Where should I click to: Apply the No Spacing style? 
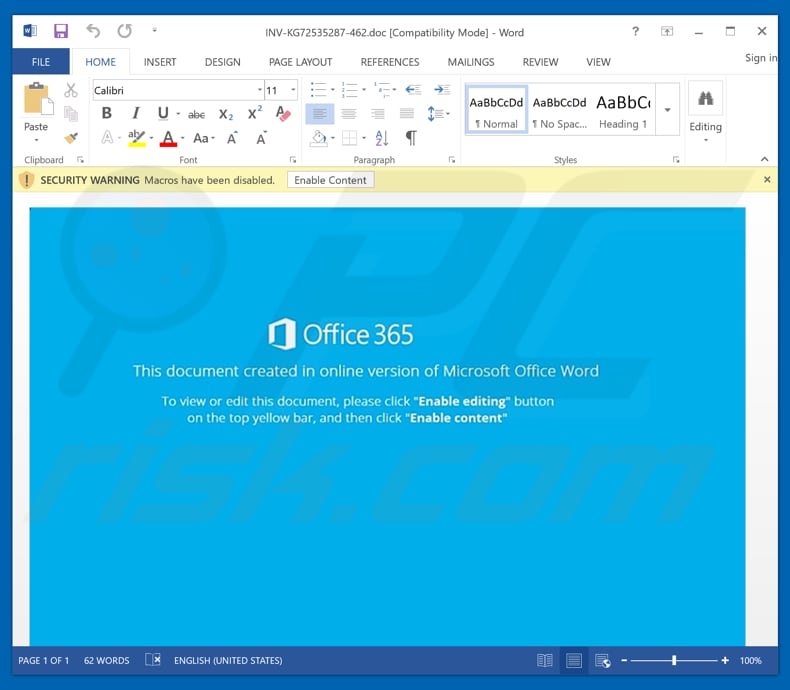tap(560, 109)
